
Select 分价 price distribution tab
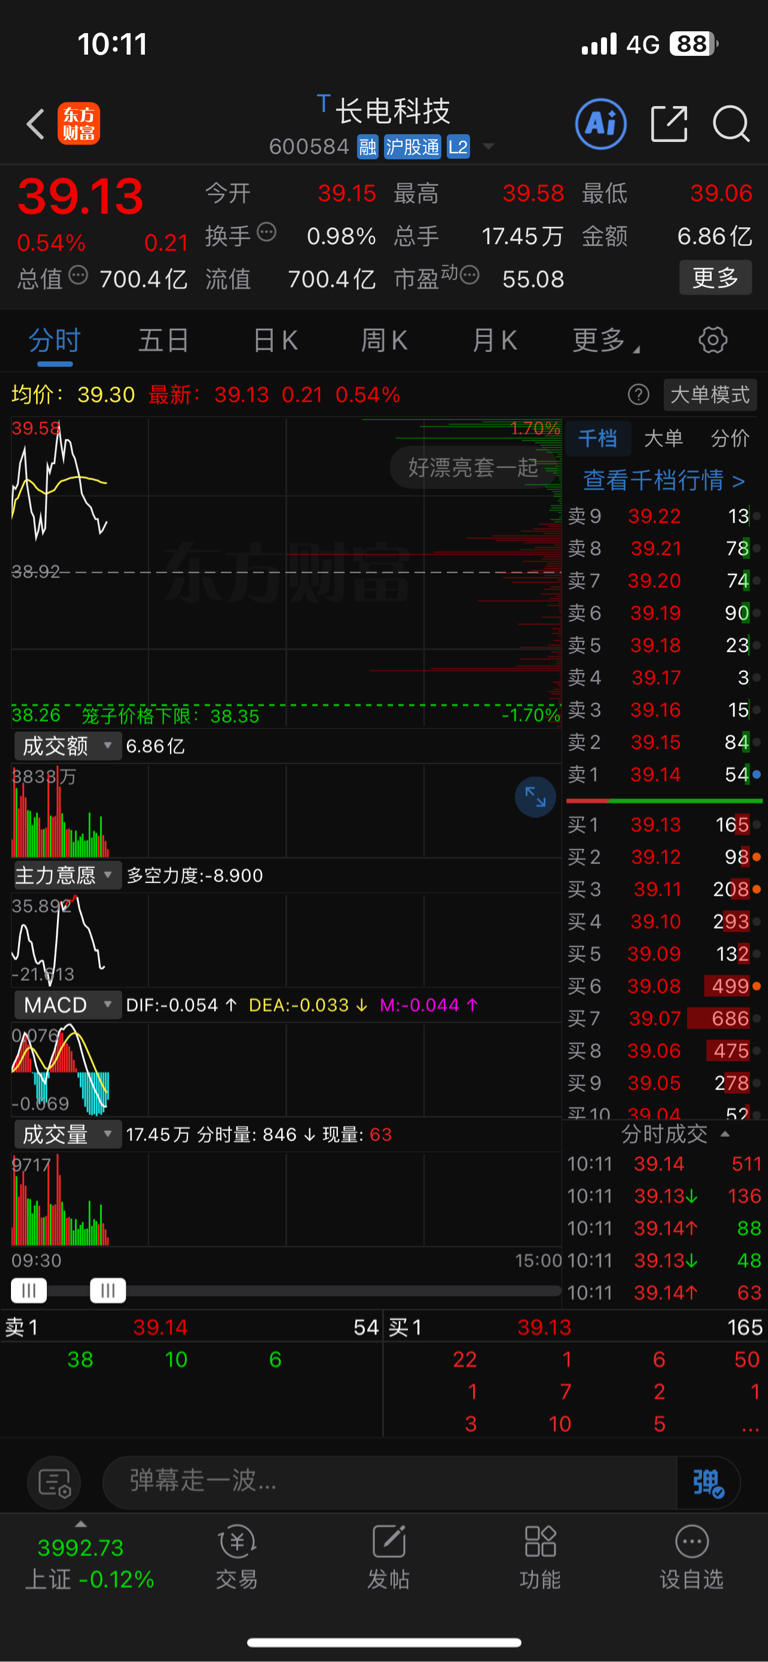(730, 438)
